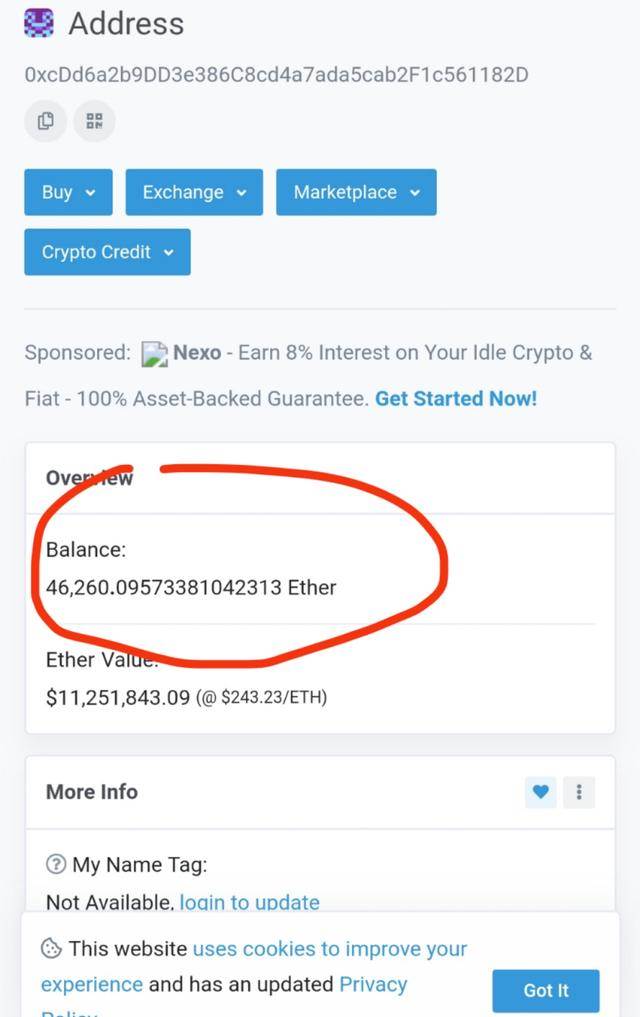Expand the Buy dropdown

click(68, 192)
